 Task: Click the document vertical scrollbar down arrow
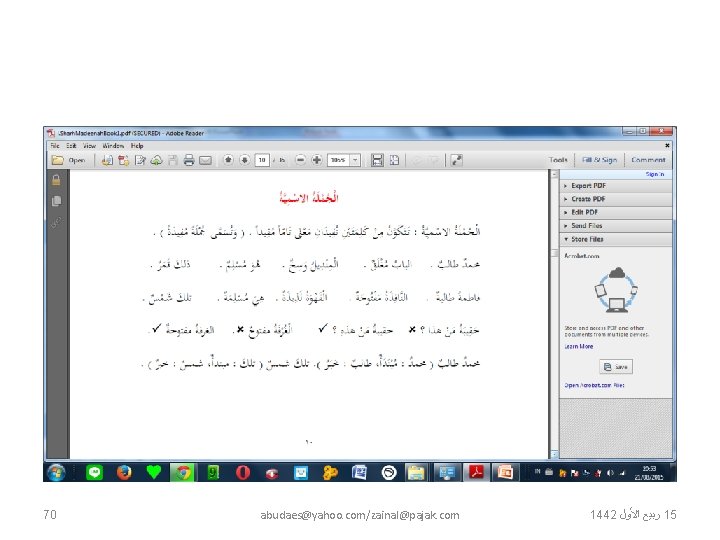(554, 454)
